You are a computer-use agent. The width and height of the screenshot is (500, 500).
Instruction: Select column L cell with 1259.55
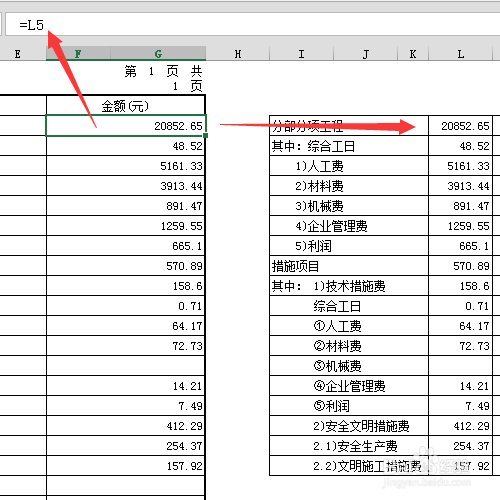(460, 226)
